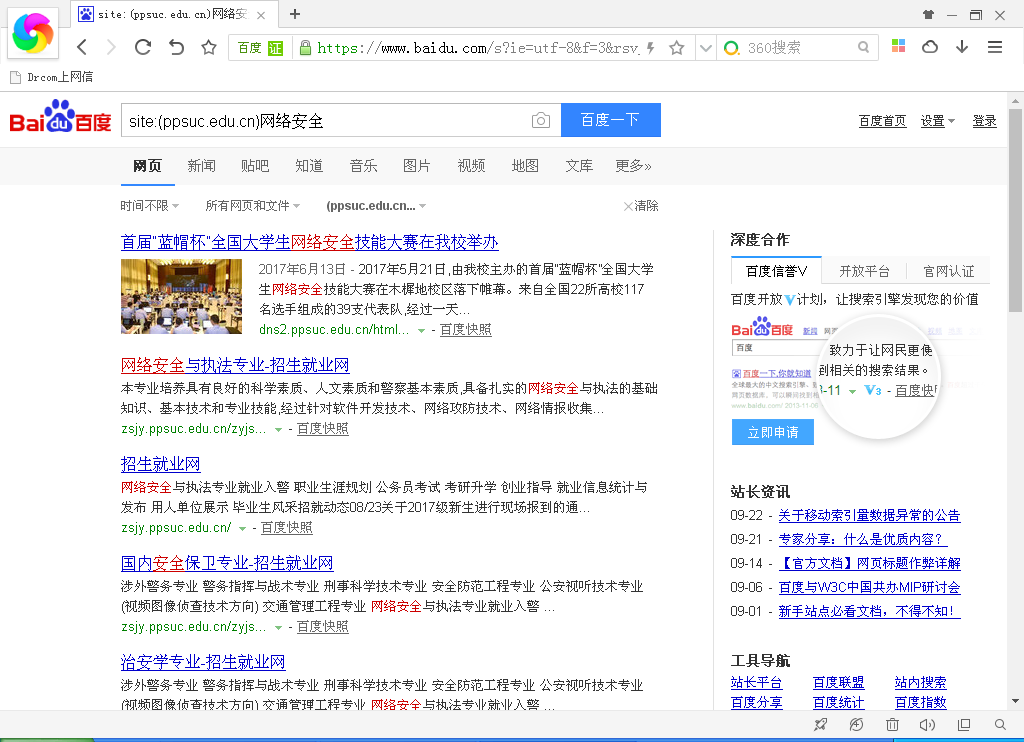
Task: Click the 360 search magnifier icon
Action: coord(863,47)
